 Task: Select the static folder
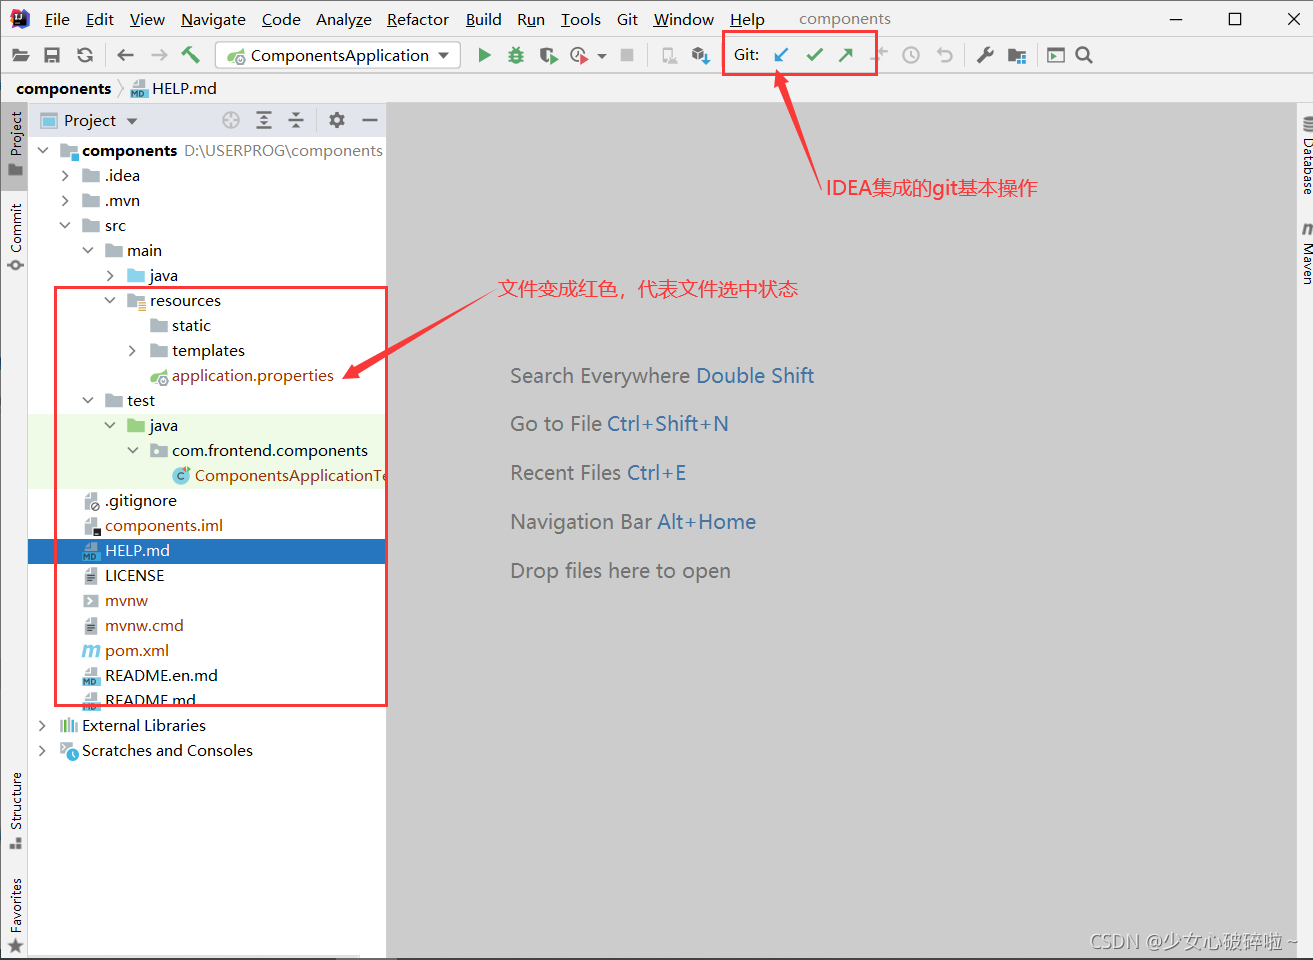[x=190, y=325]
